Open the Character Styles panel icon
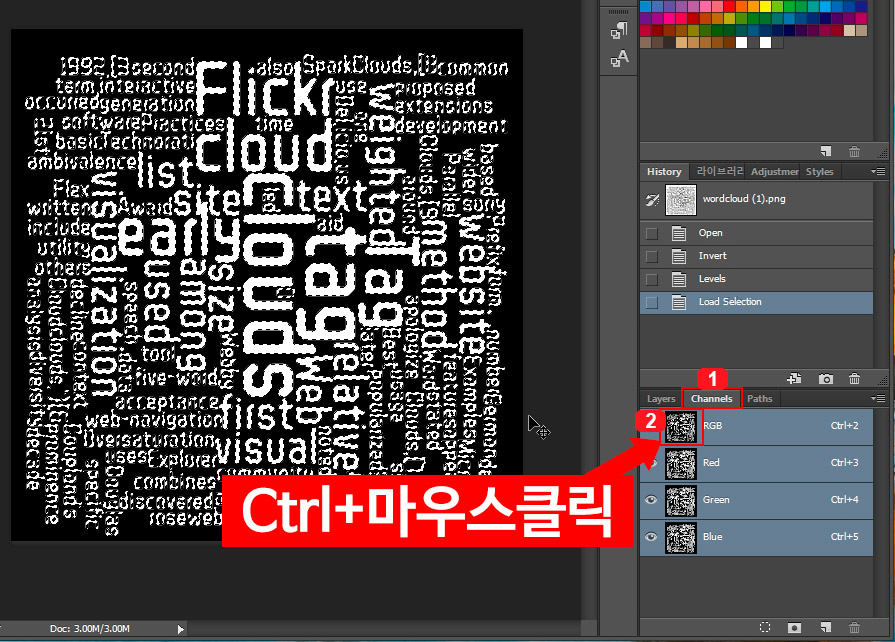This screenshot has width=895, height=642. pyautogui.click(x=619, y=59)
